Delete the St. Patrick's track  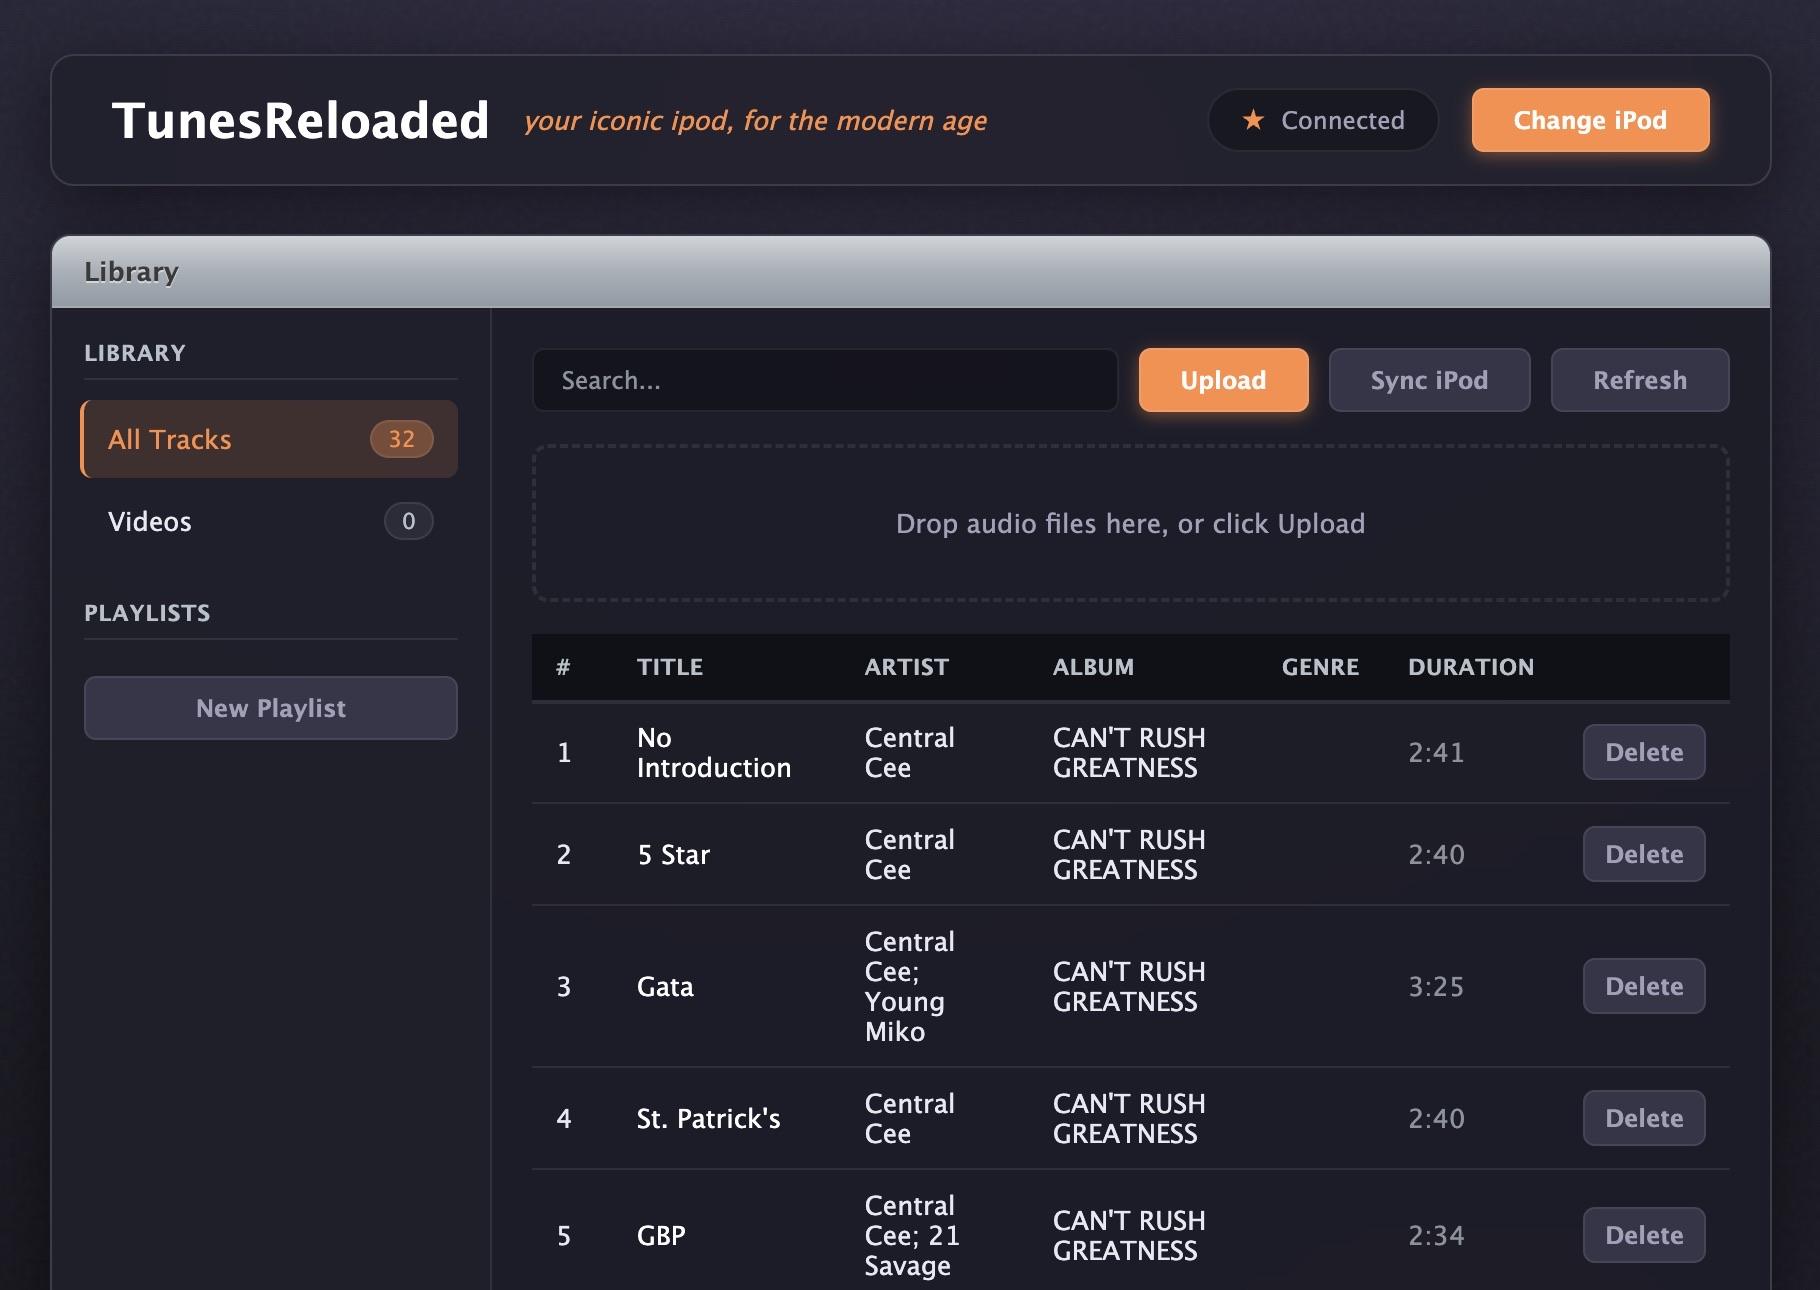pos(1644,1118)
